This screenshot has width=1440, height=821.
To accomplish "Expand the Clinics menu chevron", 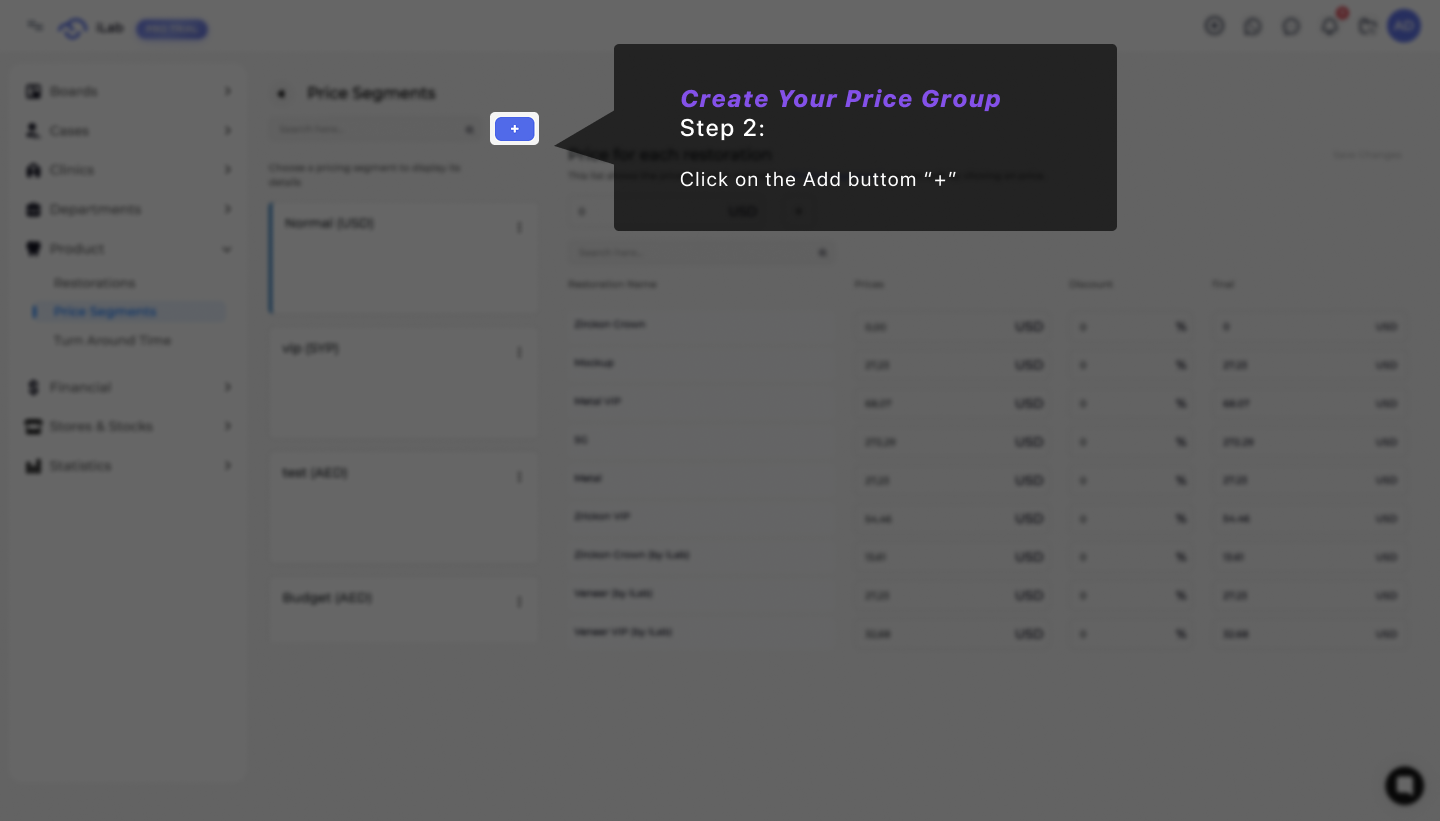I will click(x=228, y=170).
